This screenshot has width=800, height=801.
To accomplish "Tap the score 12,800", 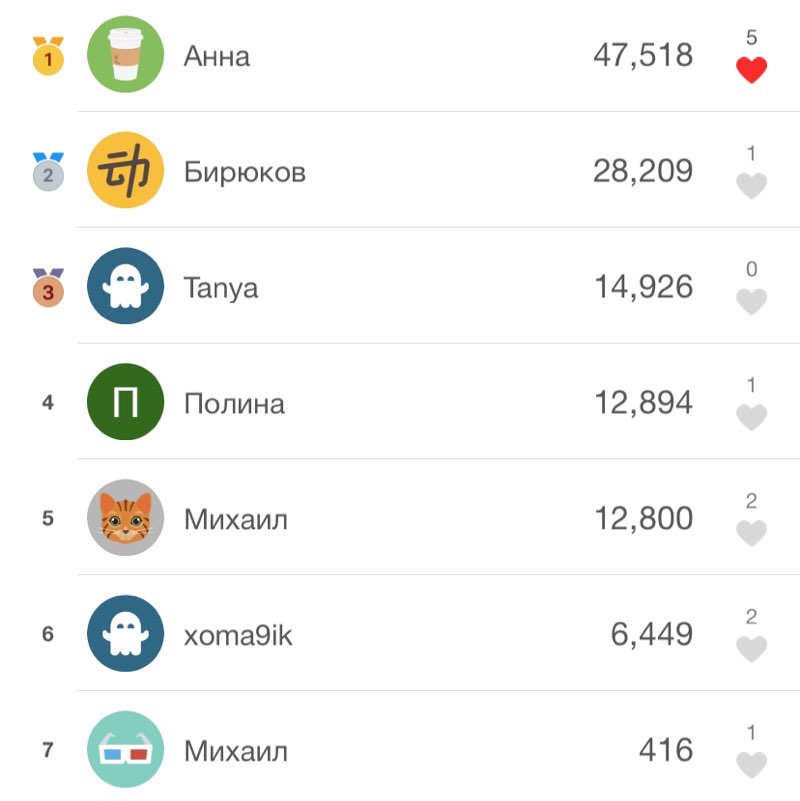I will point(643,518).
